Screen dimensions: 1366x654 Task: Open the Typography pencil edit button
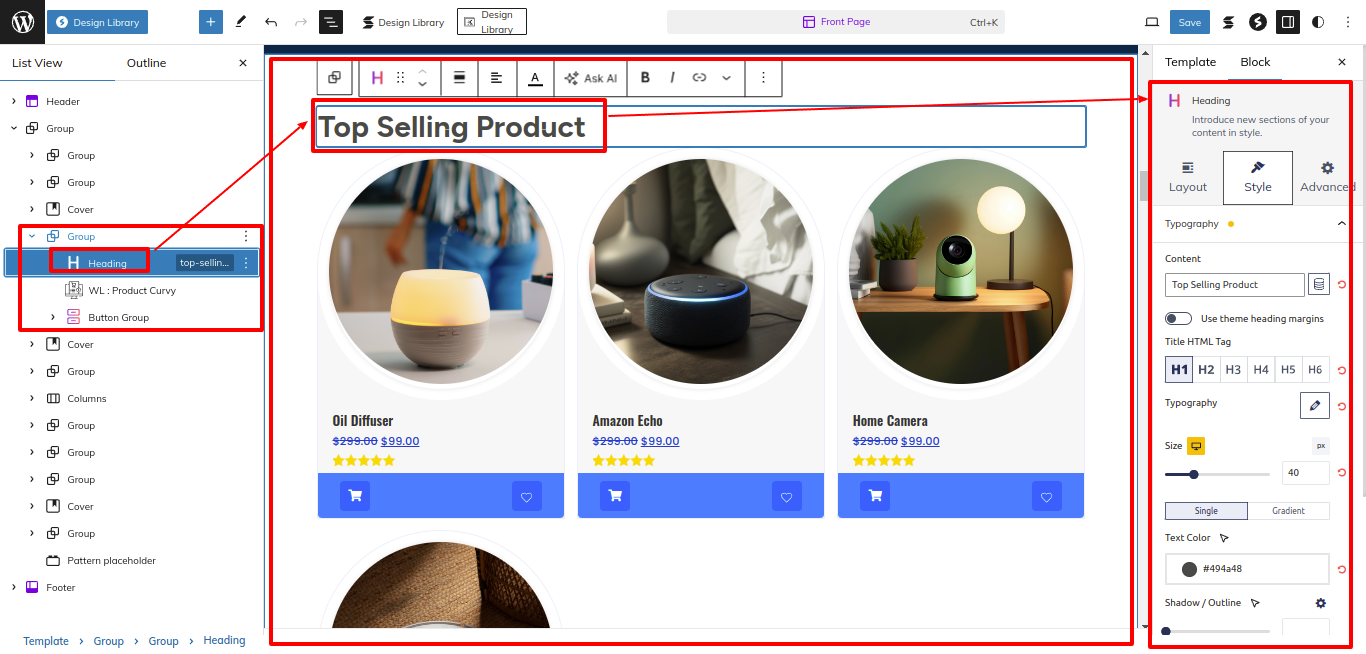tap(1315, 405)
